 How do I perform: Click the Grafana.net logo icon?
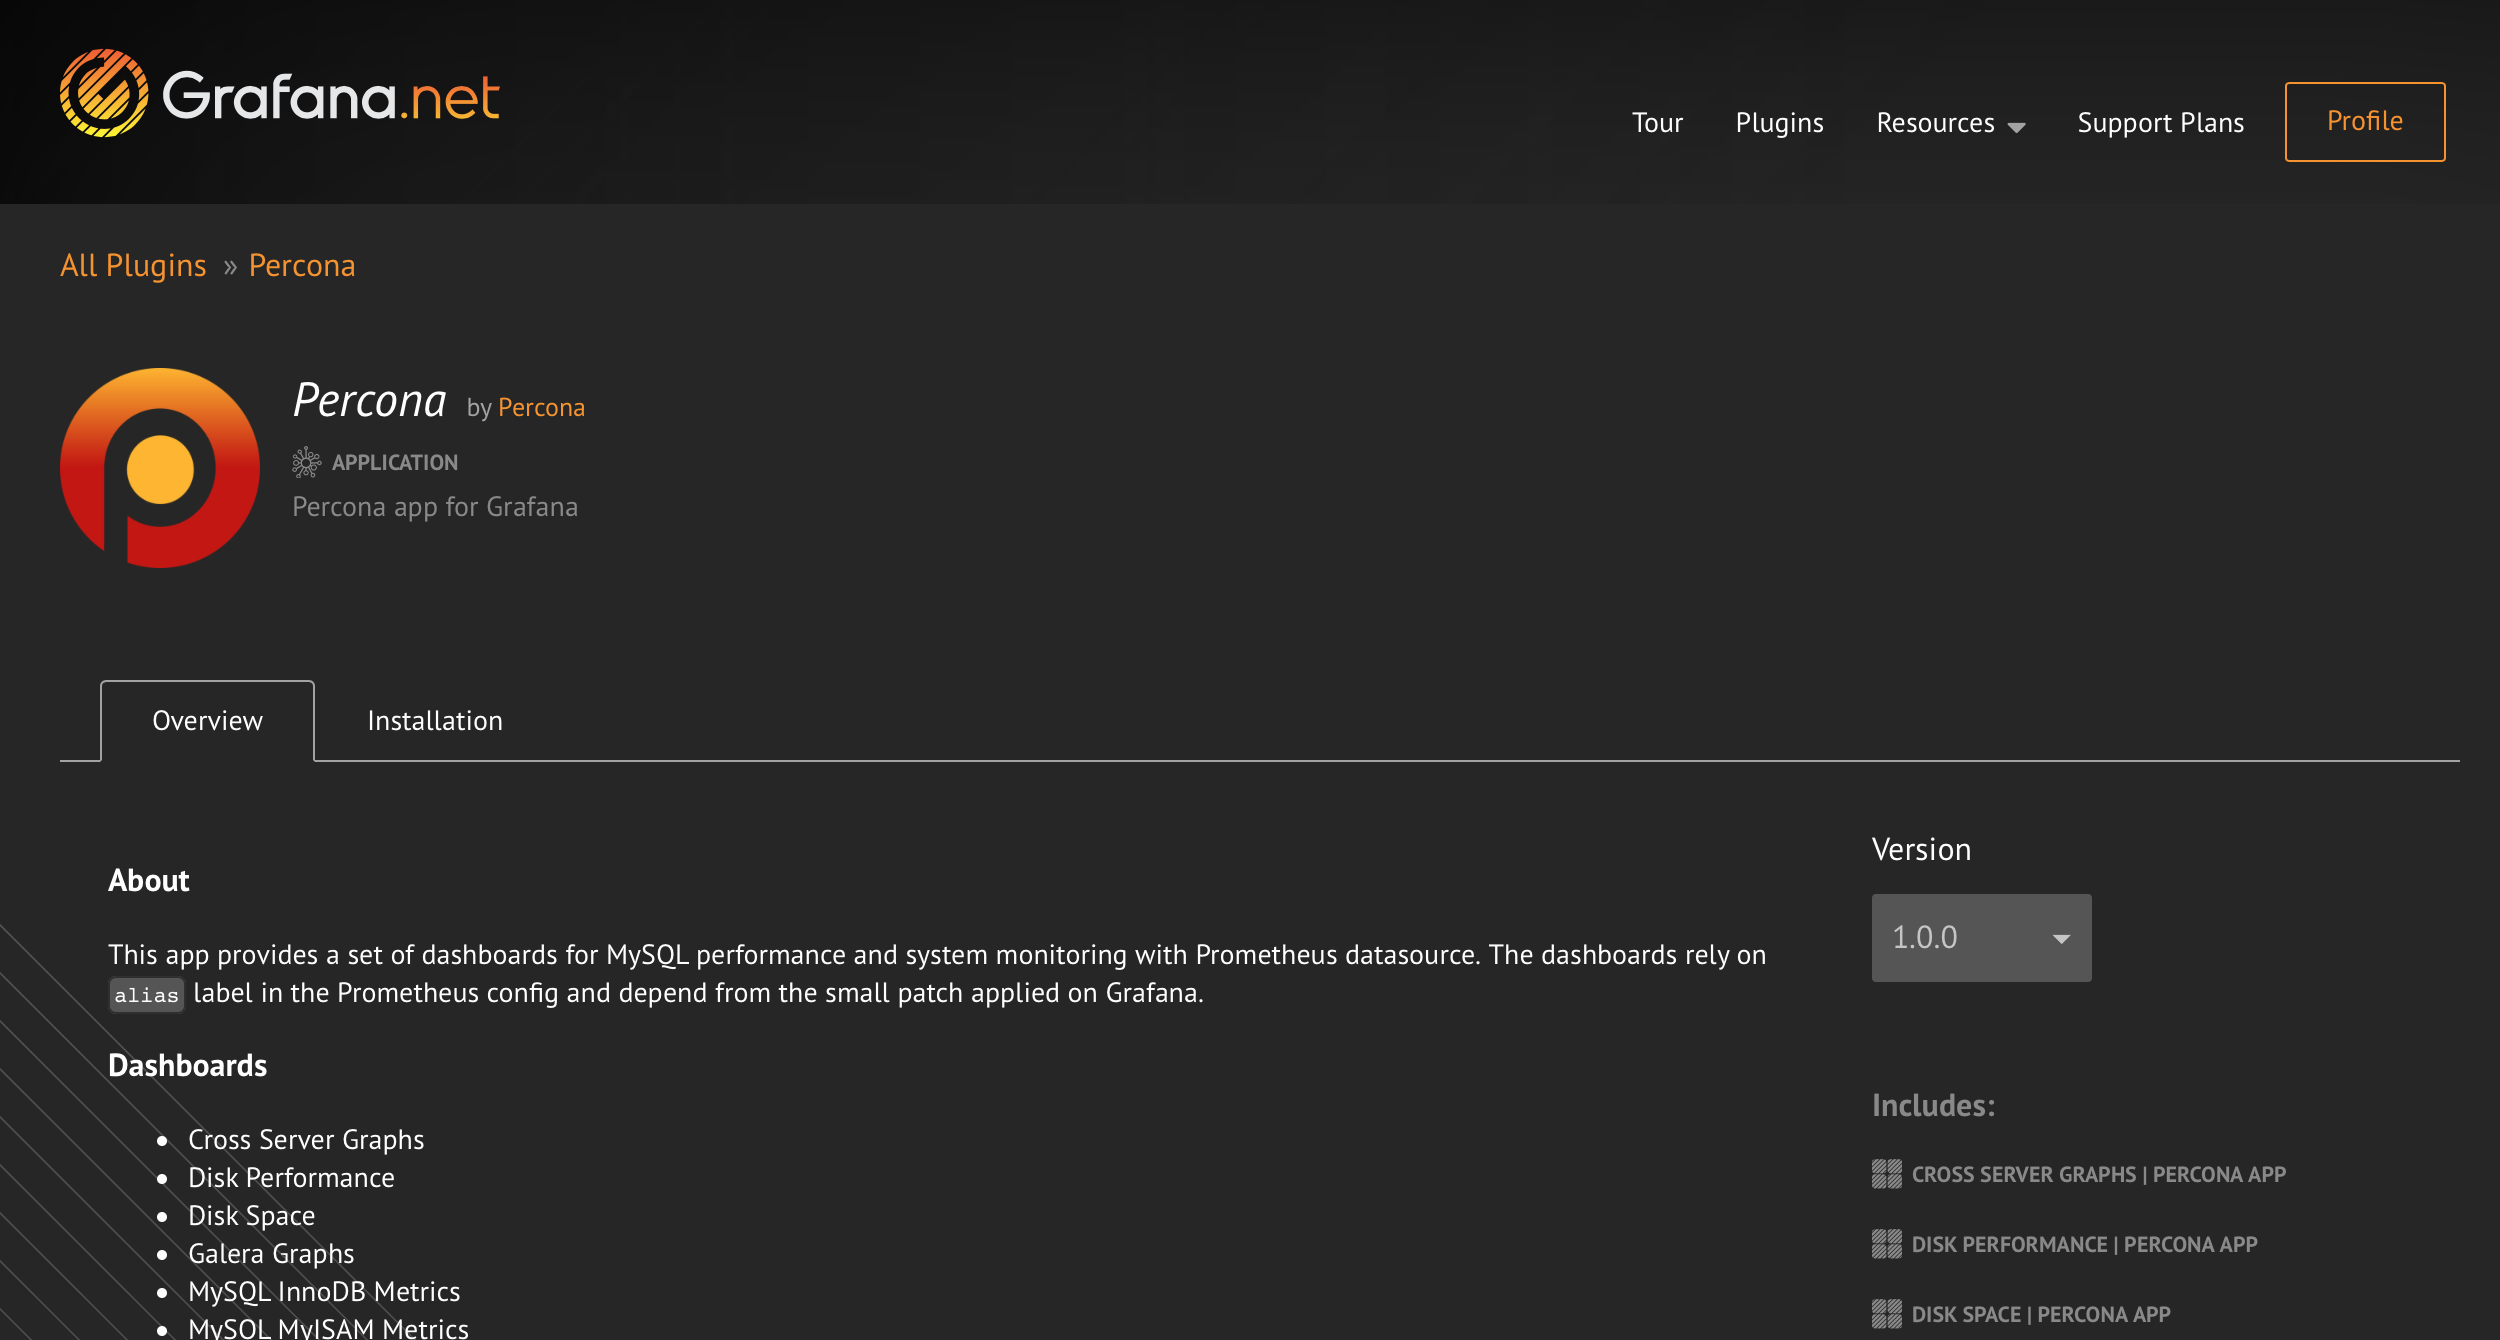(x=103, y=94)
